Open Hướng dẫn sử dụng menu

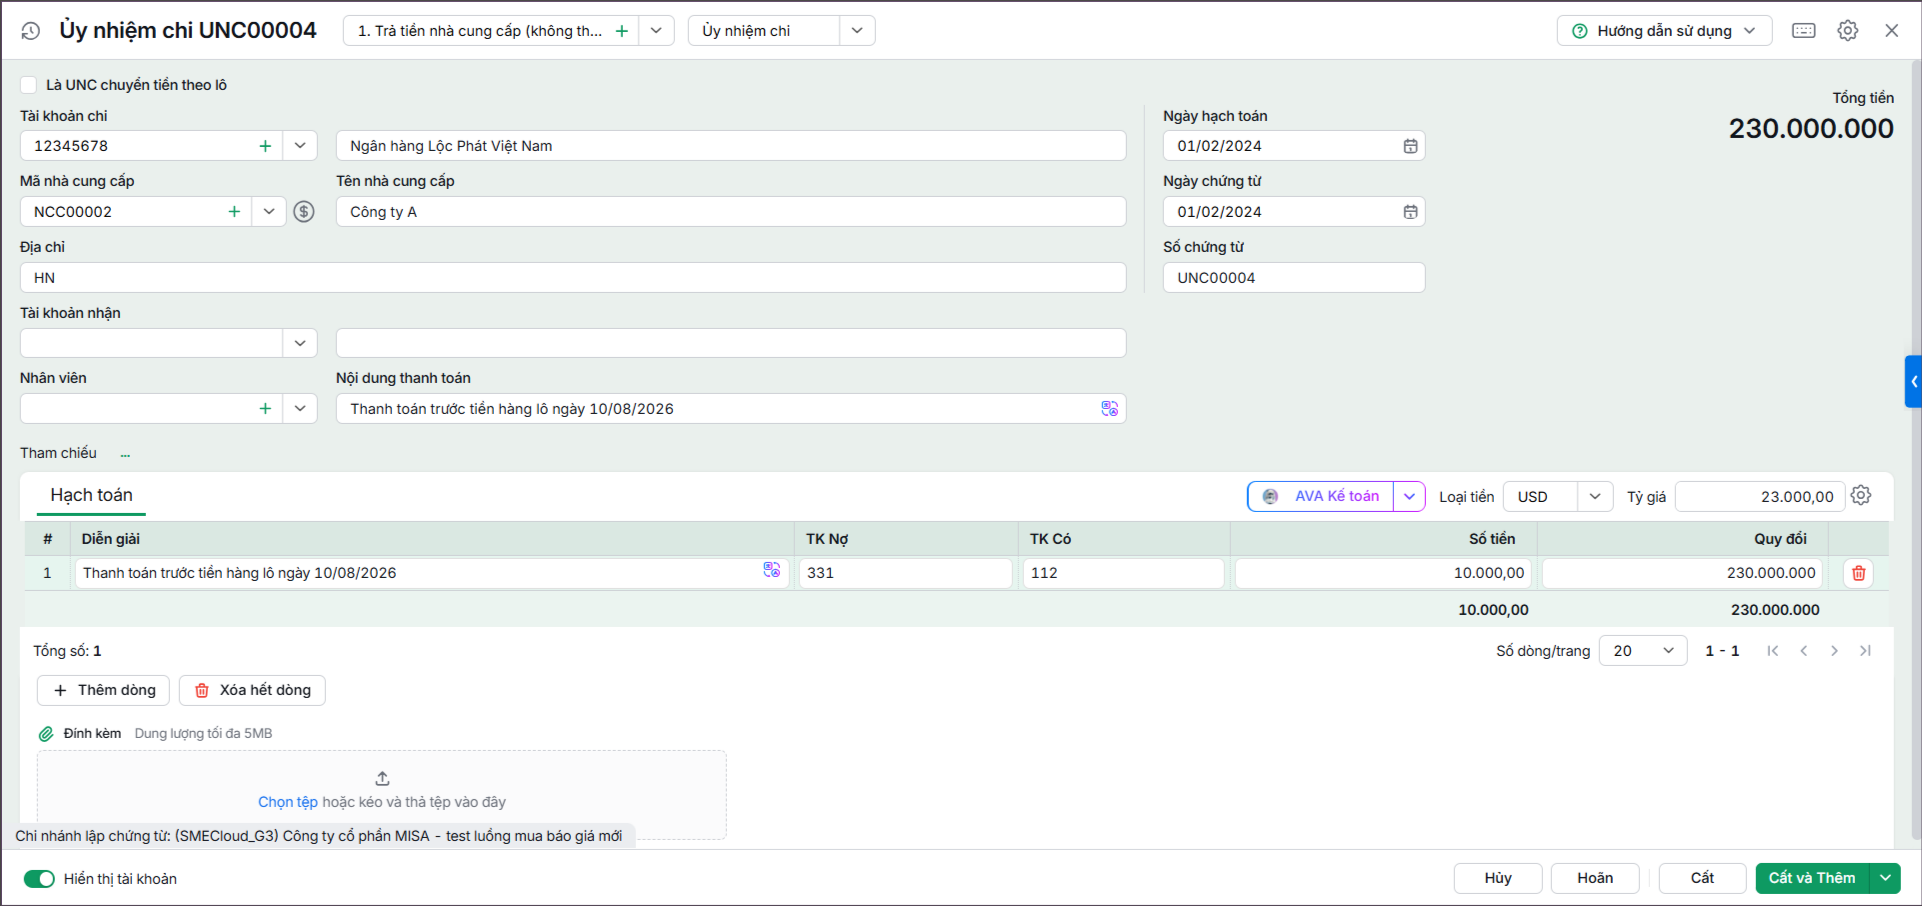pyautogui.click(x=1664, y=31)
